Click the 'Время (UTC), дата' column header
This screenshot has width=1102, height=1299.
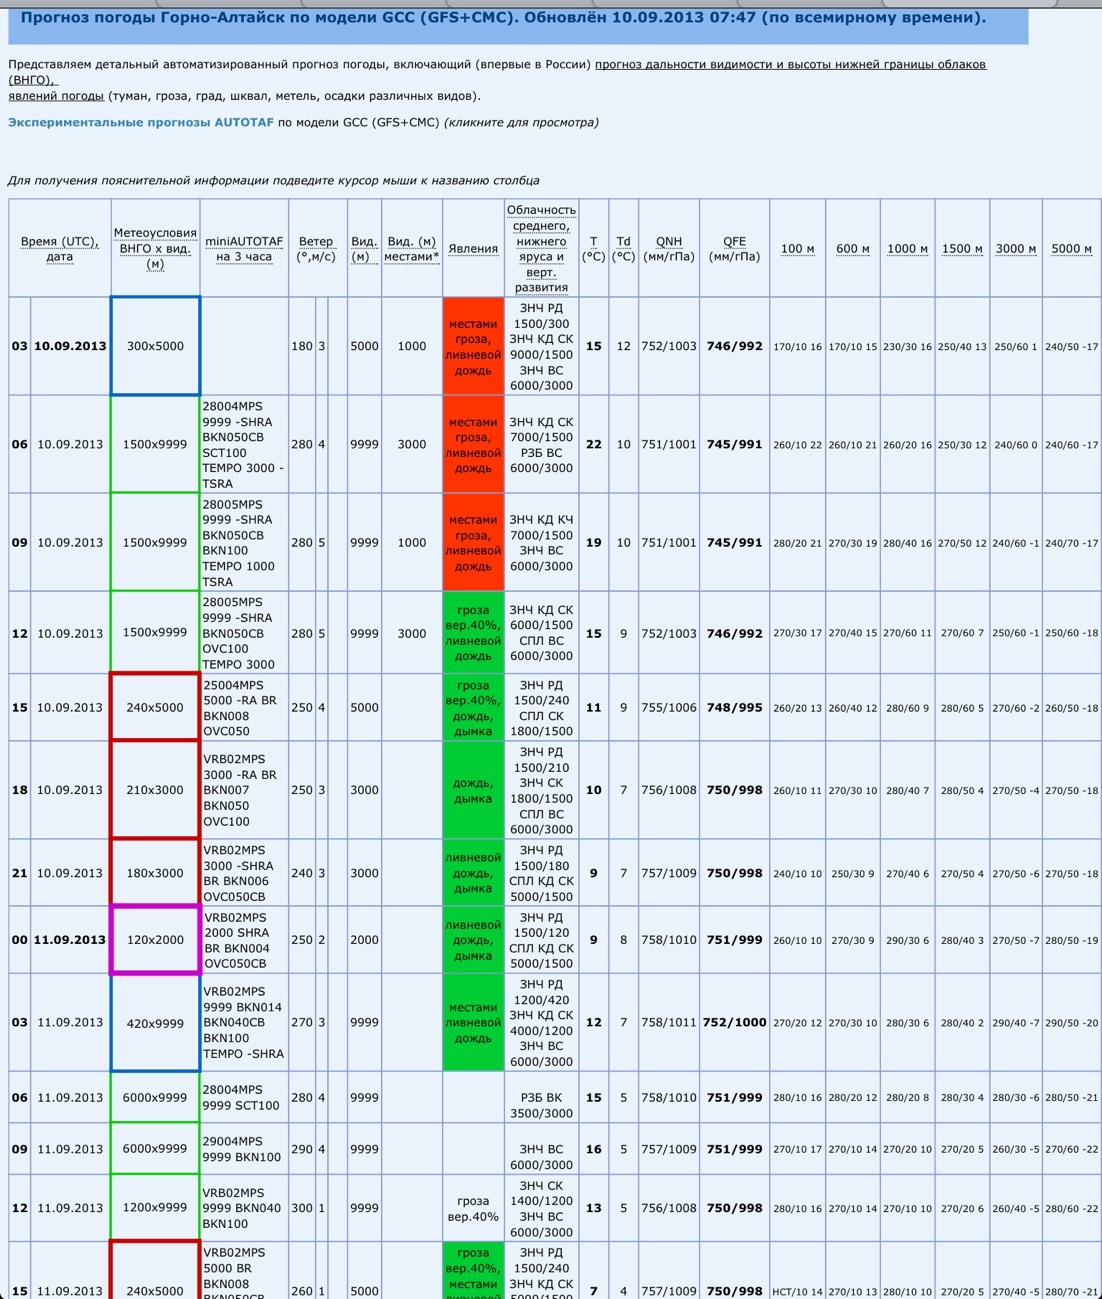point(59,249)
